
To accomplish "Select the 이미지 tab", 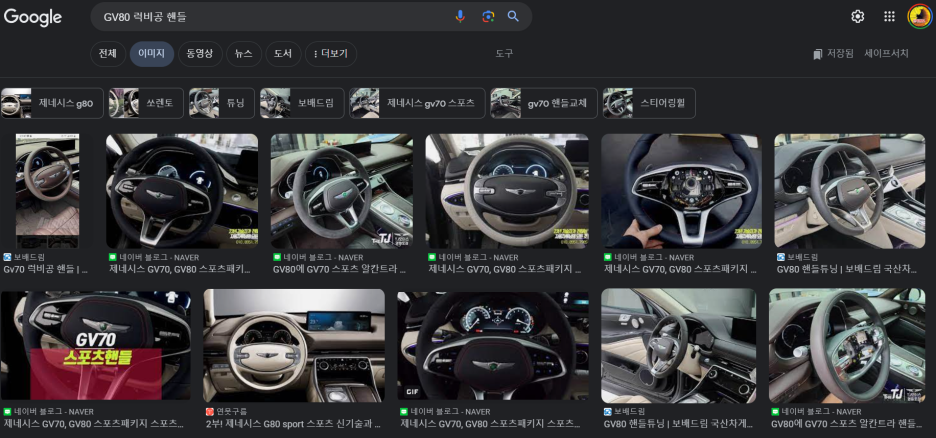I will pos(152,54).
